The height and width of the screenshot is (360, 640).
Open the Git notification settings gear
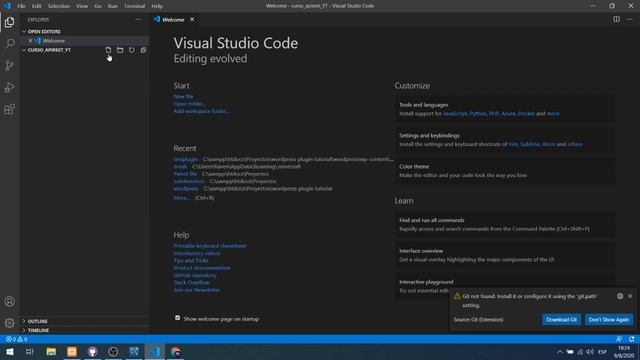click(x=620, y=296)
